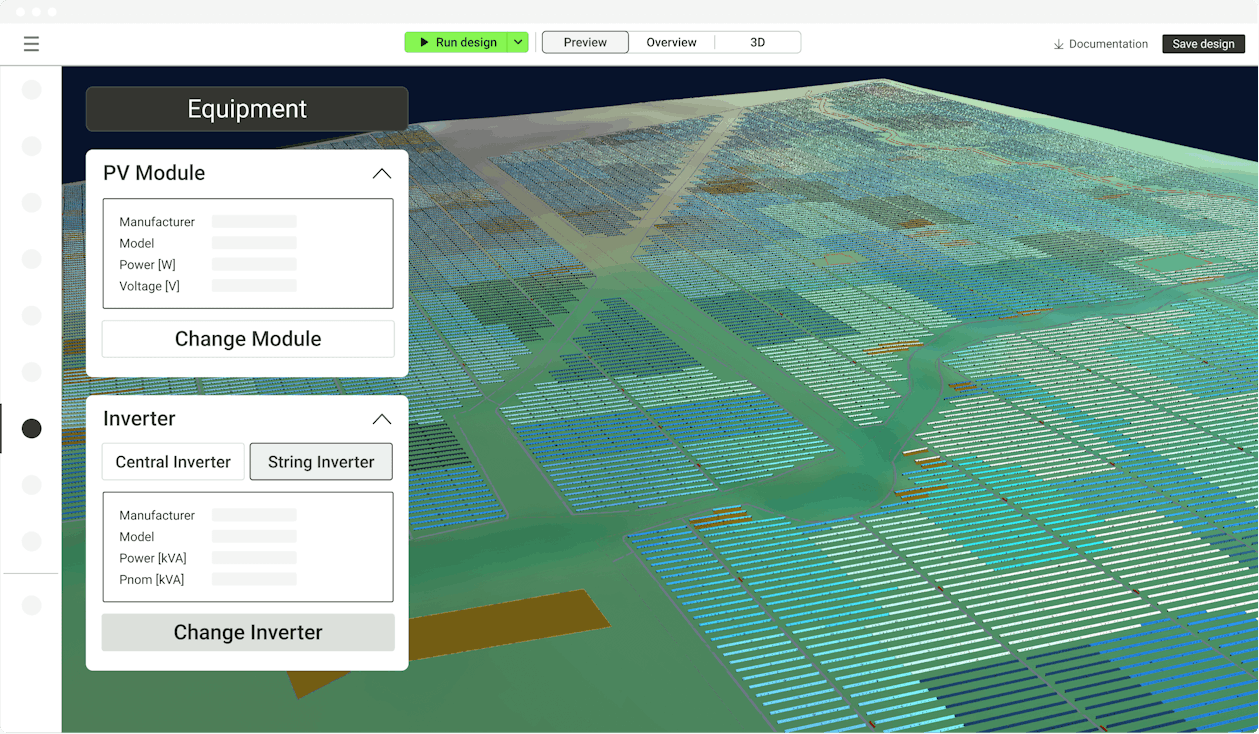Collapse the Inverter section
The height and width of the screenshot is (734, 1259).
point(381,419)
